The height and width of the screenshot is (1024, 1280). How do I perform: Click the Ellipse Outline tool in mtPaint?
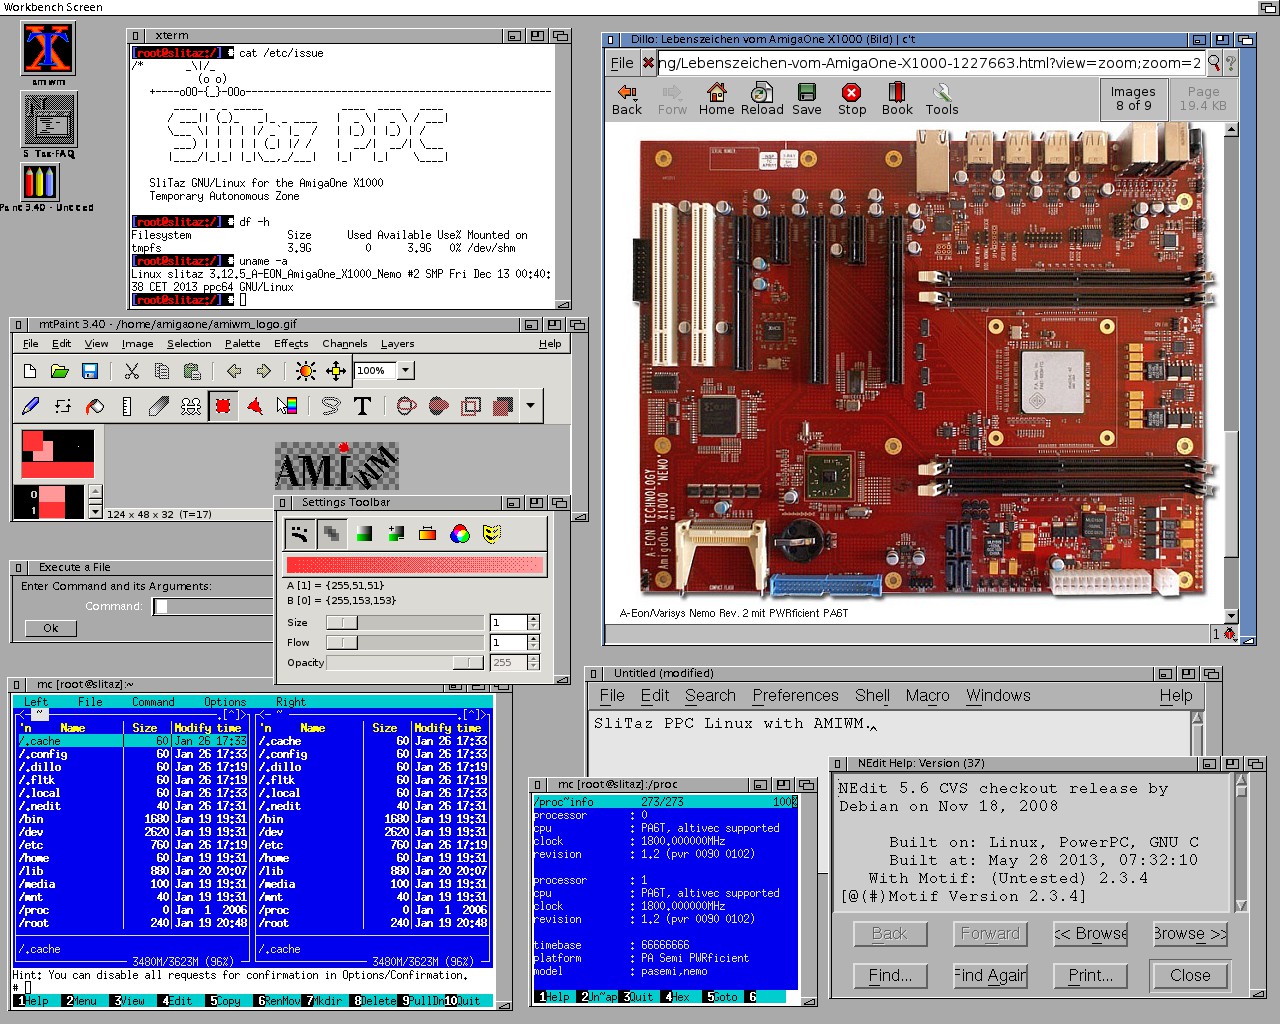coord(406,406)
